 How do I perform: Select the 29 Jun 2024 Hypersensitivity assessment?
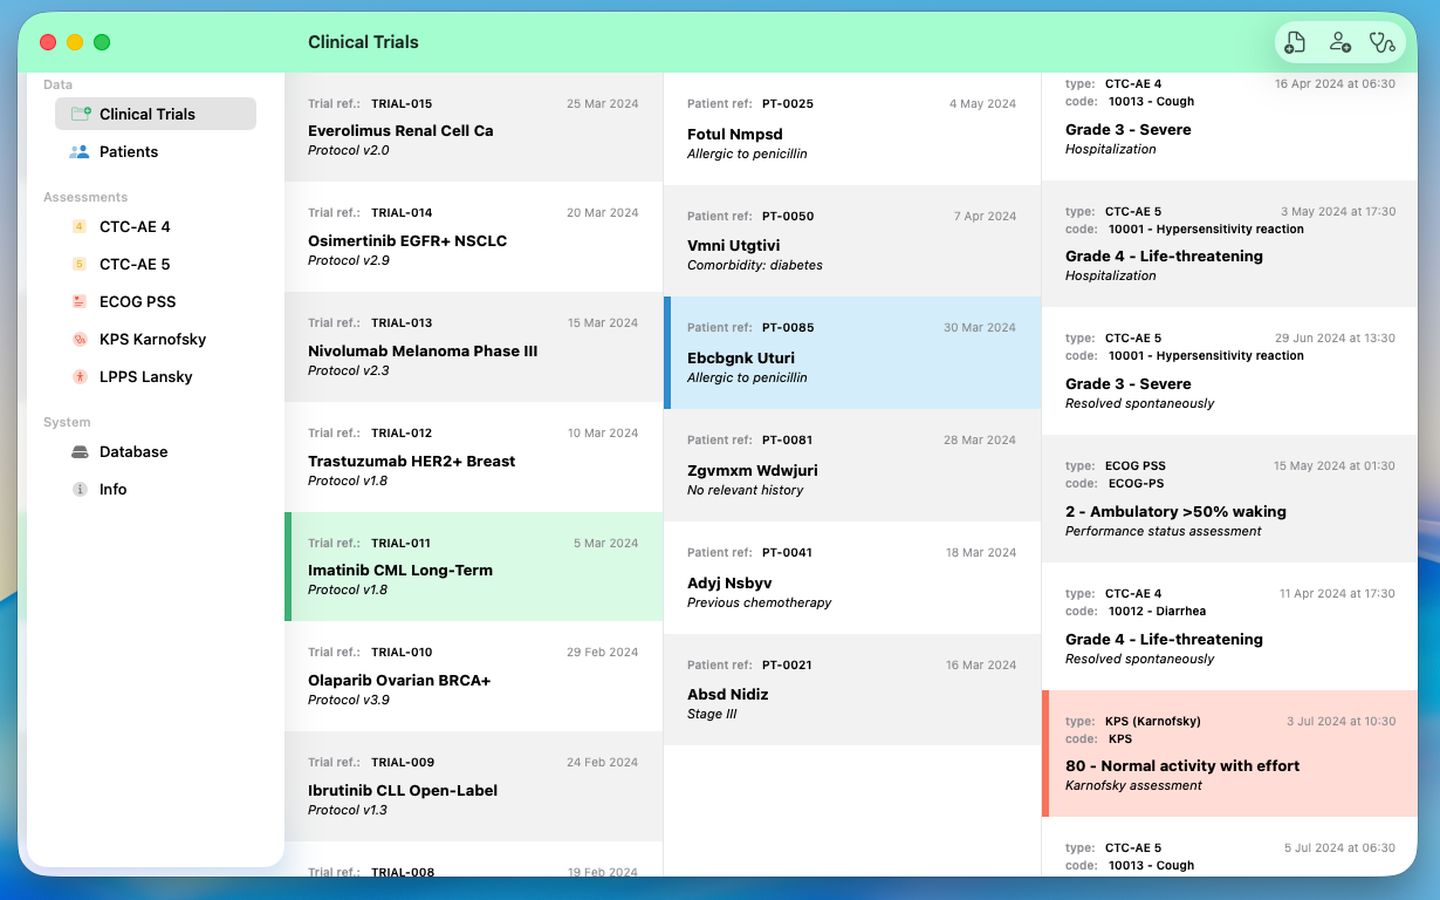click(x=1229, y=371)
